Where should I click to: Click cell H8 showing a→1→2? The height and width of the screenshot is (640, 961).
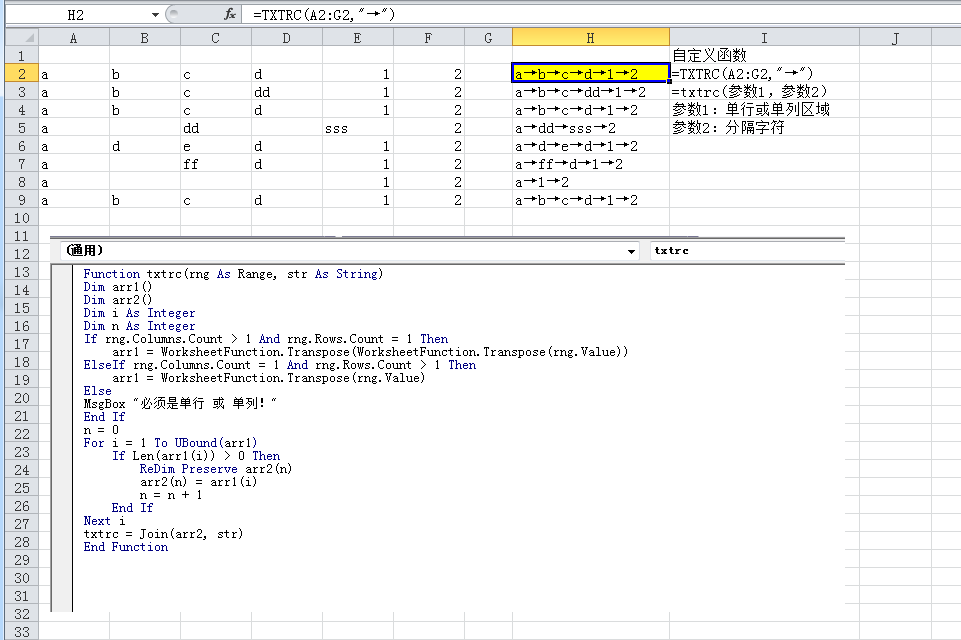pos(591,182)
